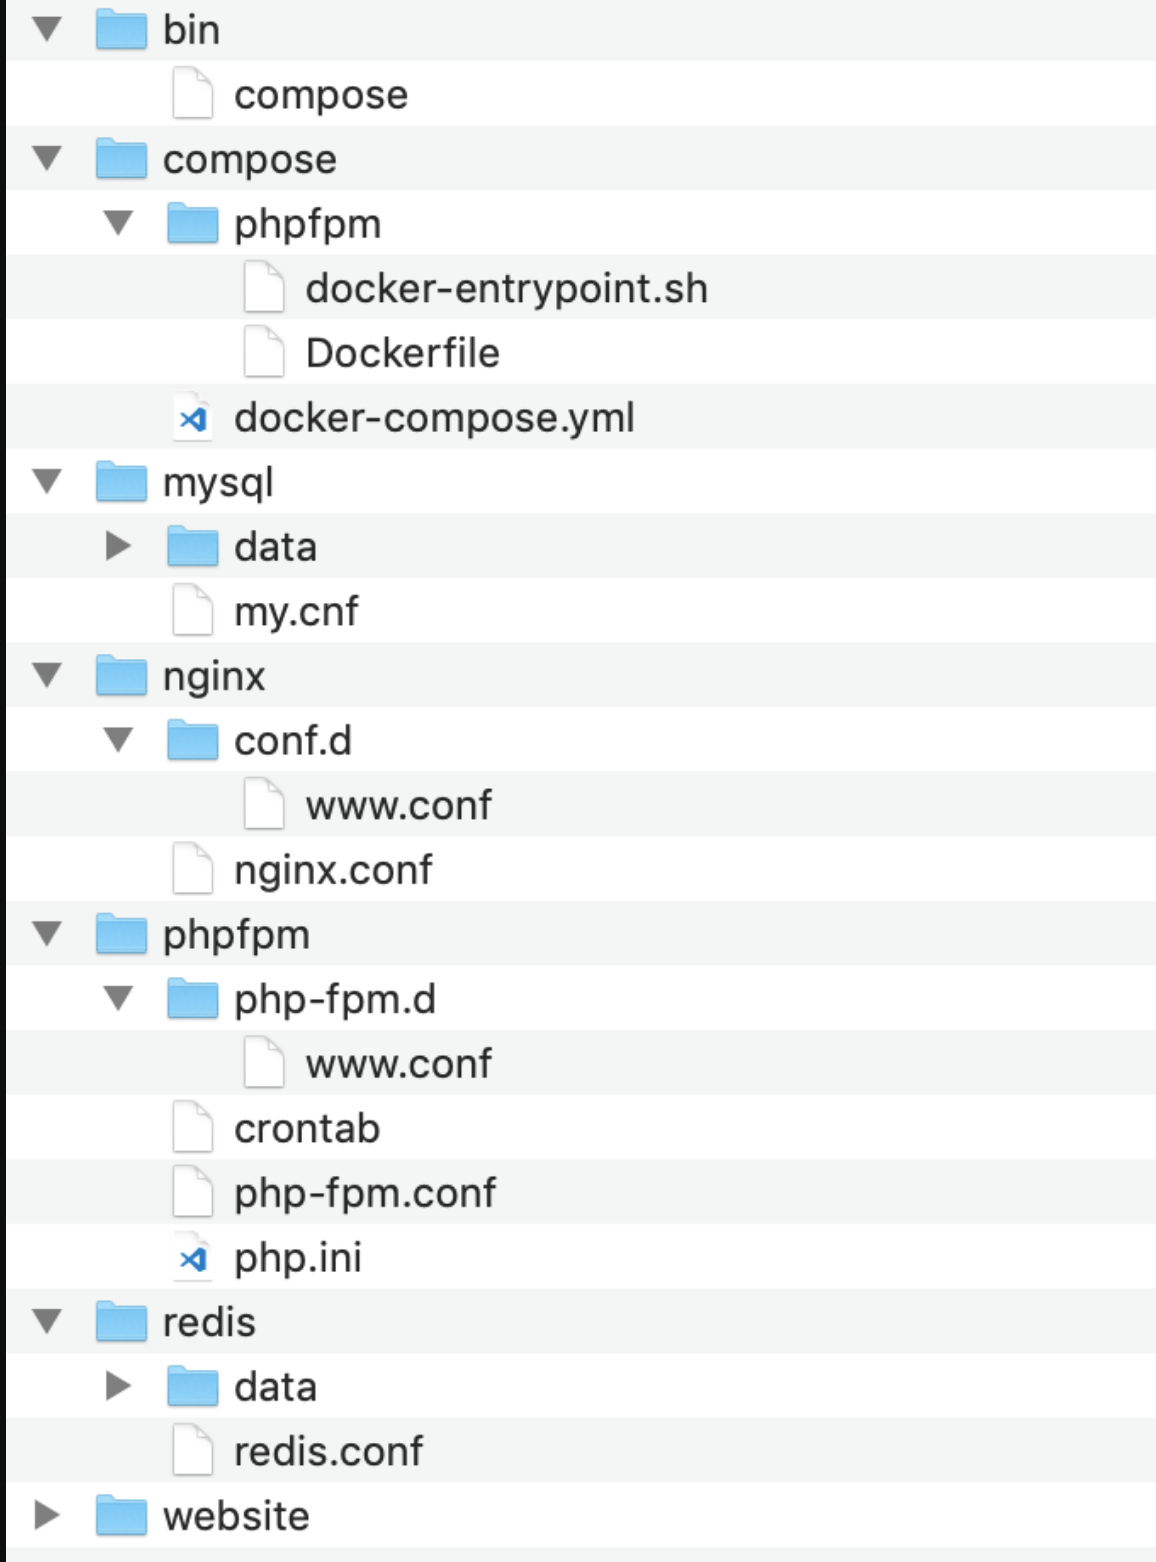The width and height of the screenshot is (1156, 1562).
Task: Collapse the php-fpm.d folder triangle
Action: point(118,999)
